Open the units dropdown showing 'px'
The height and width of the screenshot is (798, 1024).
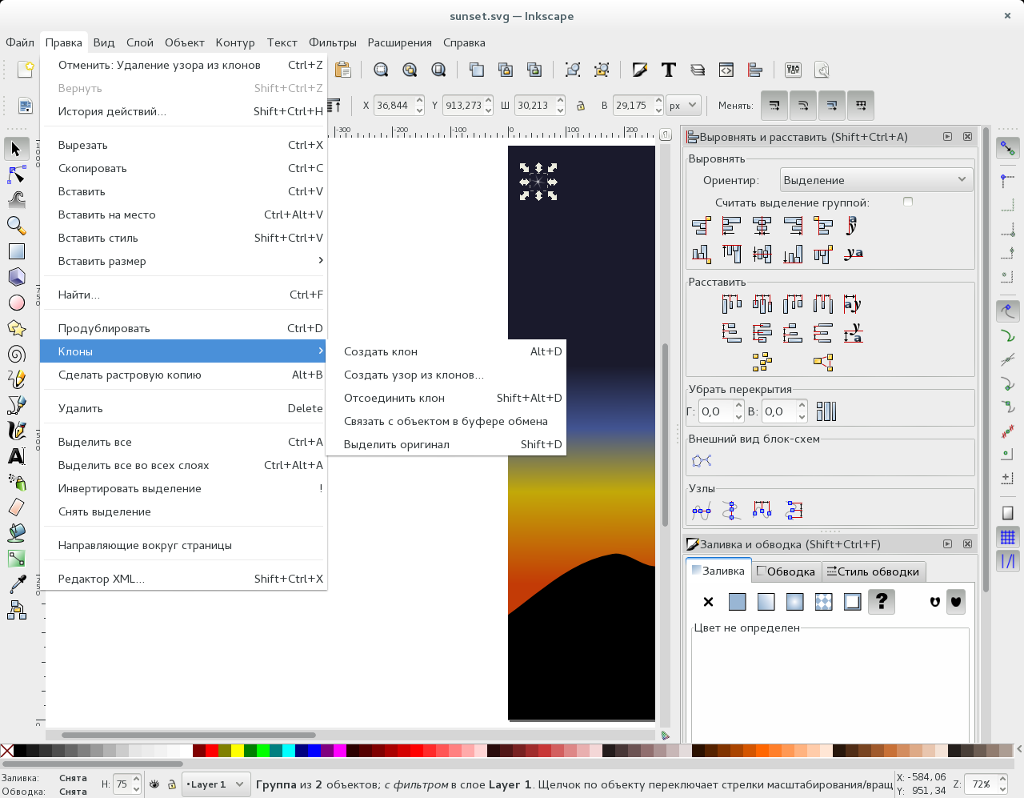tap(684, 104)
